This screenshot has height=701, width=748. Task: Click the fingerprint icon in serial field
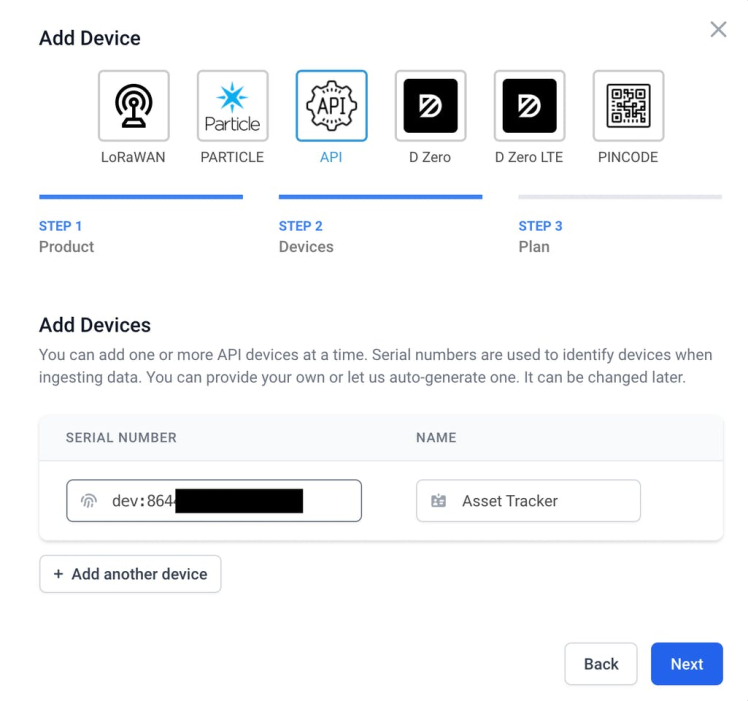pos(89,501)
